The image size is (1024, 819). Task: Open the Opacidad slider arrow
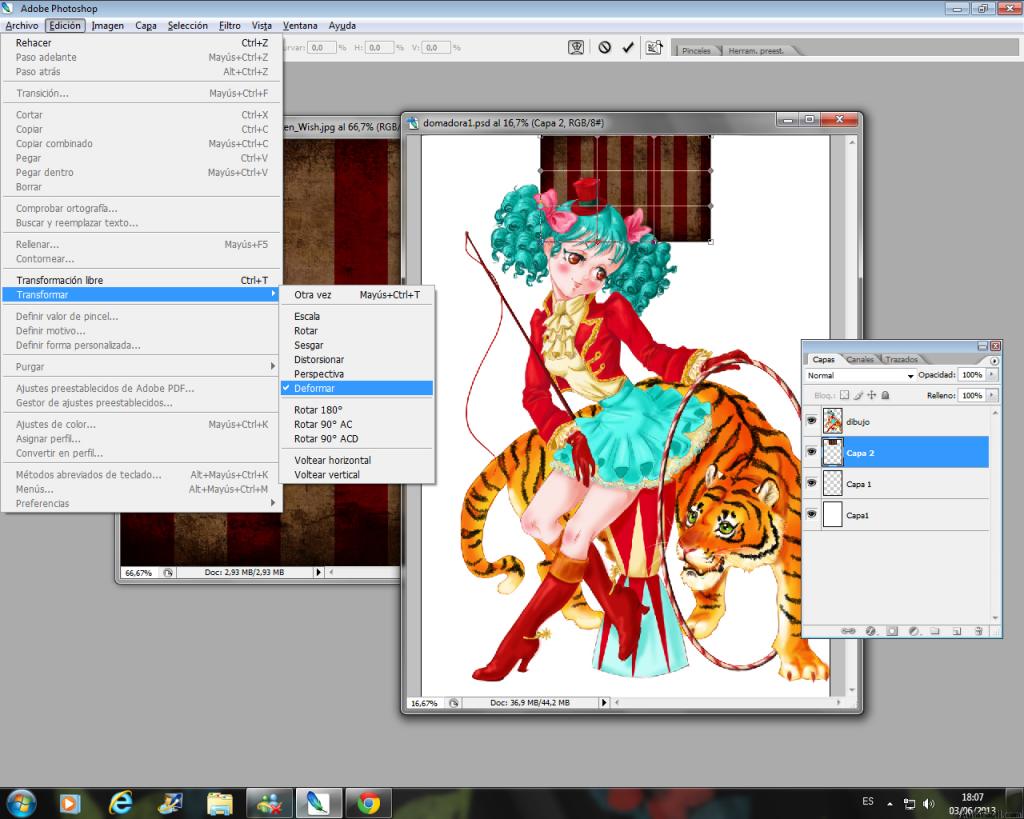click(992, 375)
